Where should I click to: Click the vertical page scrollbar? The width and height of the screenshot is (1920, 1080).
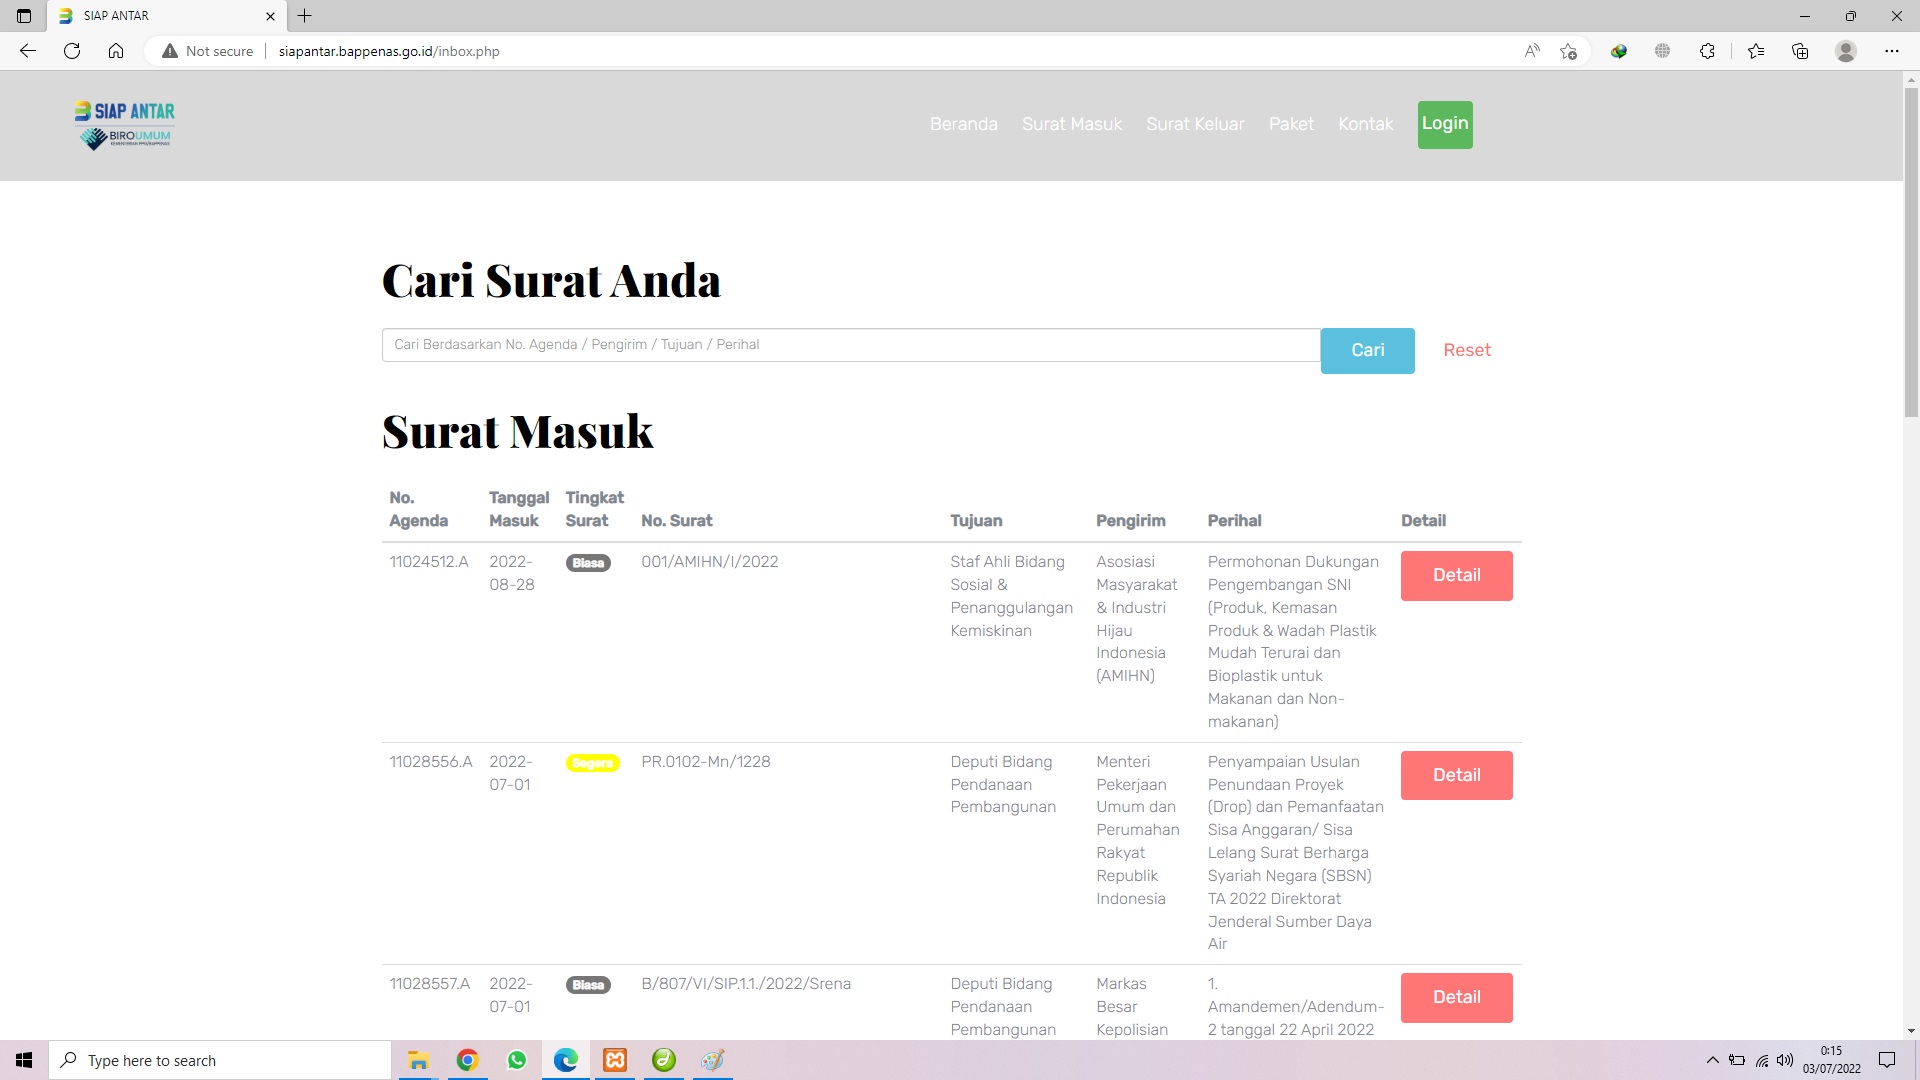[x=1911, y=250]
